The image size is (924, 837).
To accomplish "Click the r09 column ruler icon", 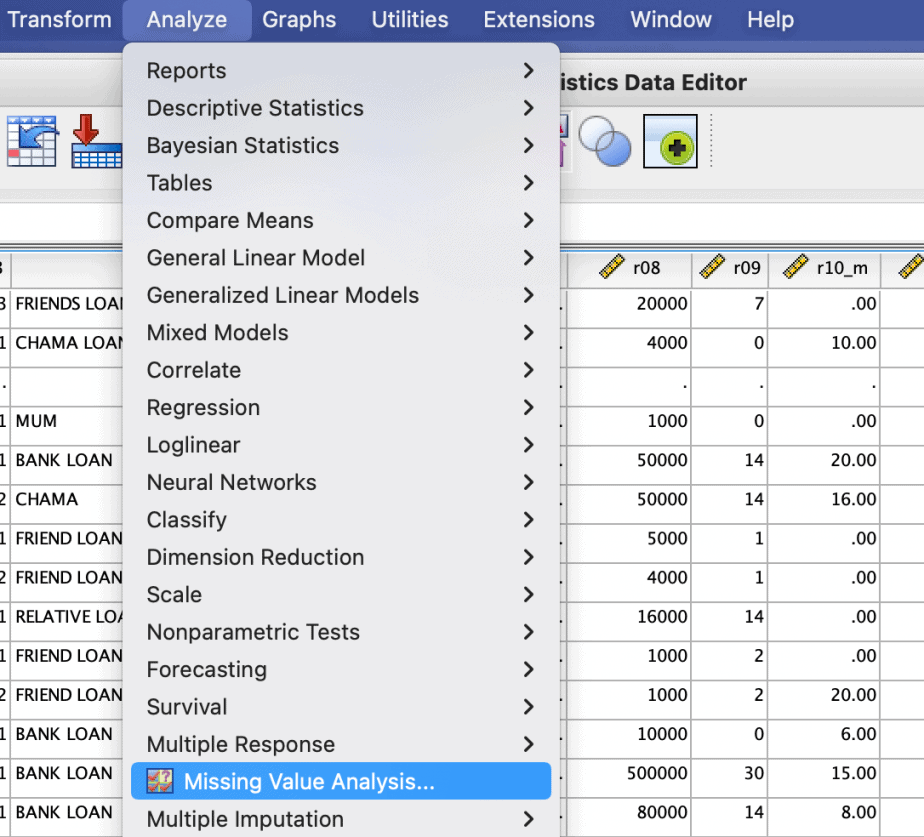I will pos(712,266).
